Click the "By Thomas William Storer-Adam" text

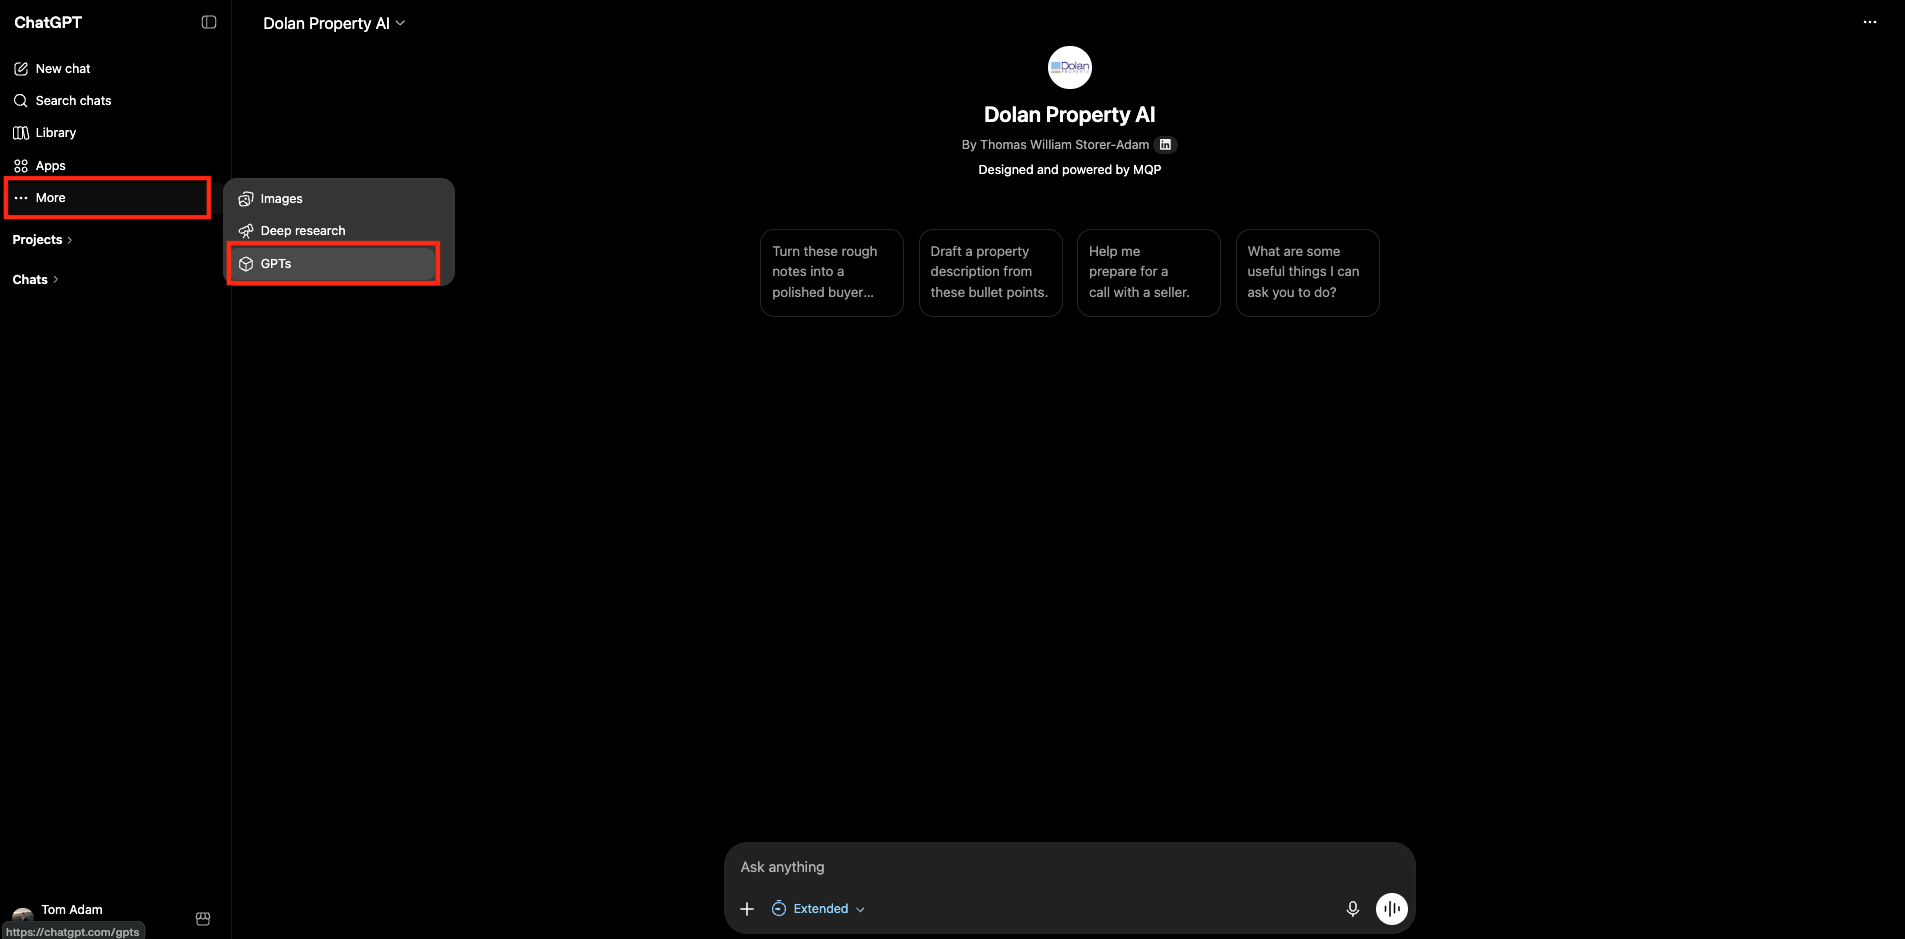(x=1055, y=145)
